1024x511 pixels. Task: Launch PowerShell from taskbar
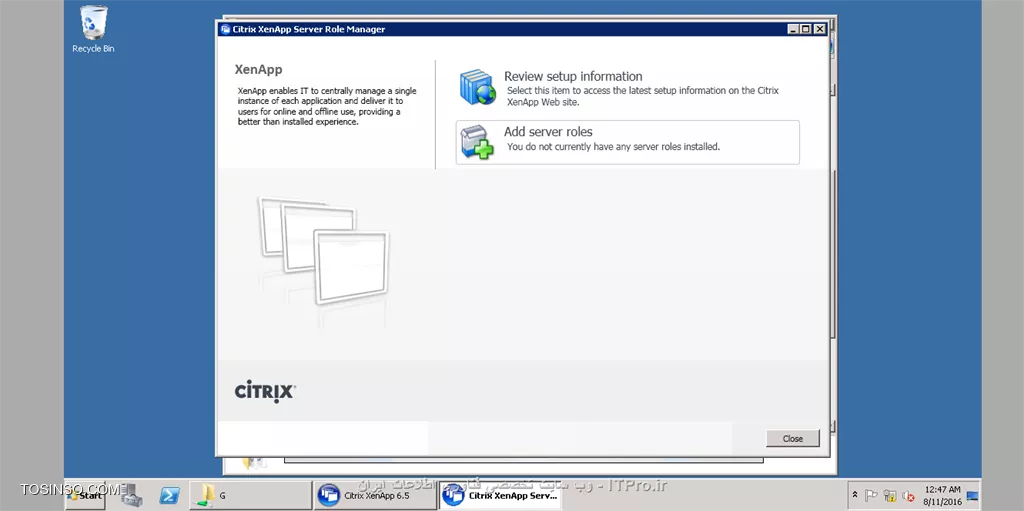pyautogui.click(x=170, y=495)
